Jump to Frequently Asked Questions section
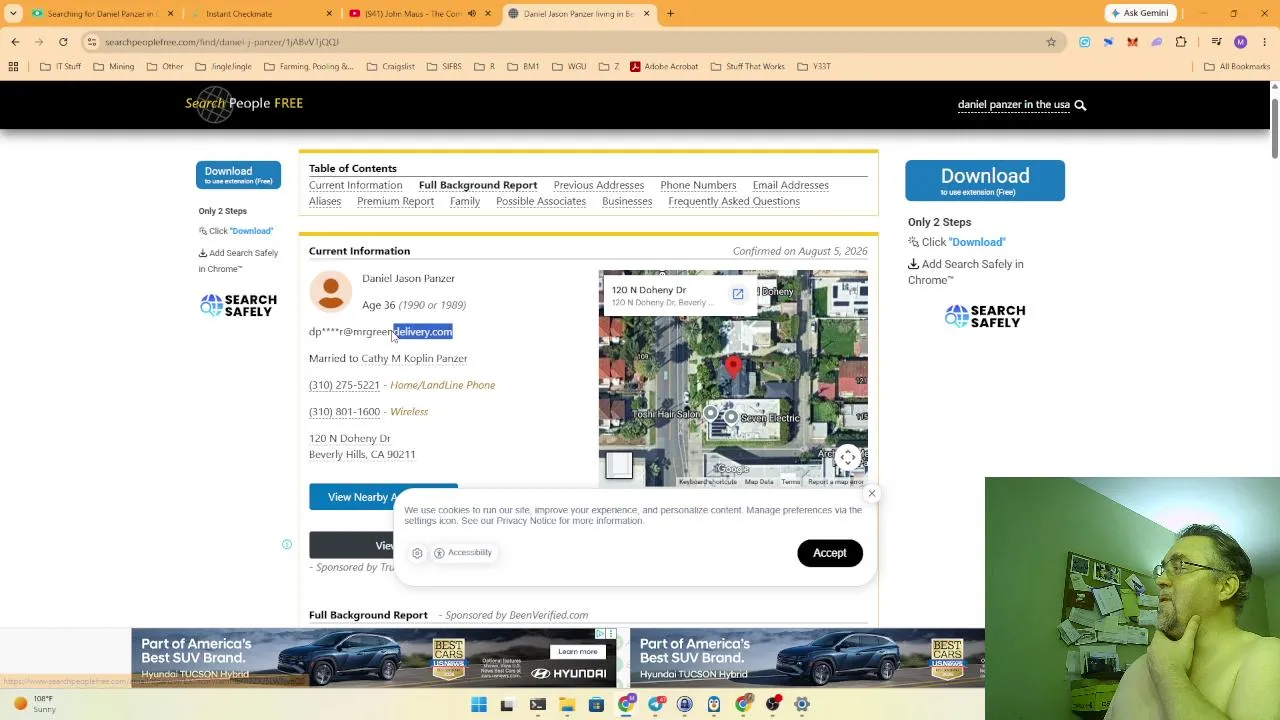The height and width of the screenshot is (720, 1280). (734, 201)
